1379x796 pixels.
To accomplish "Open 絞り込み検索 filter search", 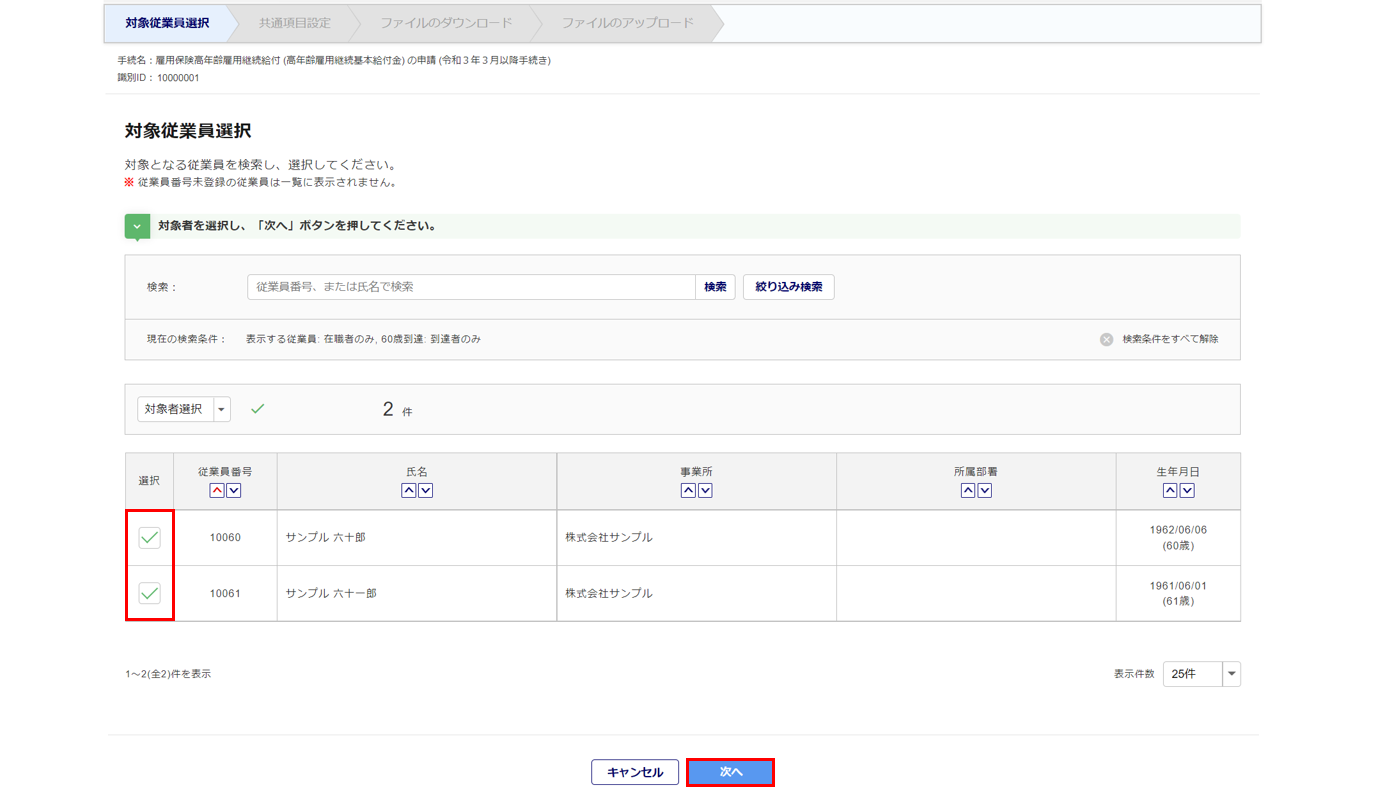I will point(789,287).
